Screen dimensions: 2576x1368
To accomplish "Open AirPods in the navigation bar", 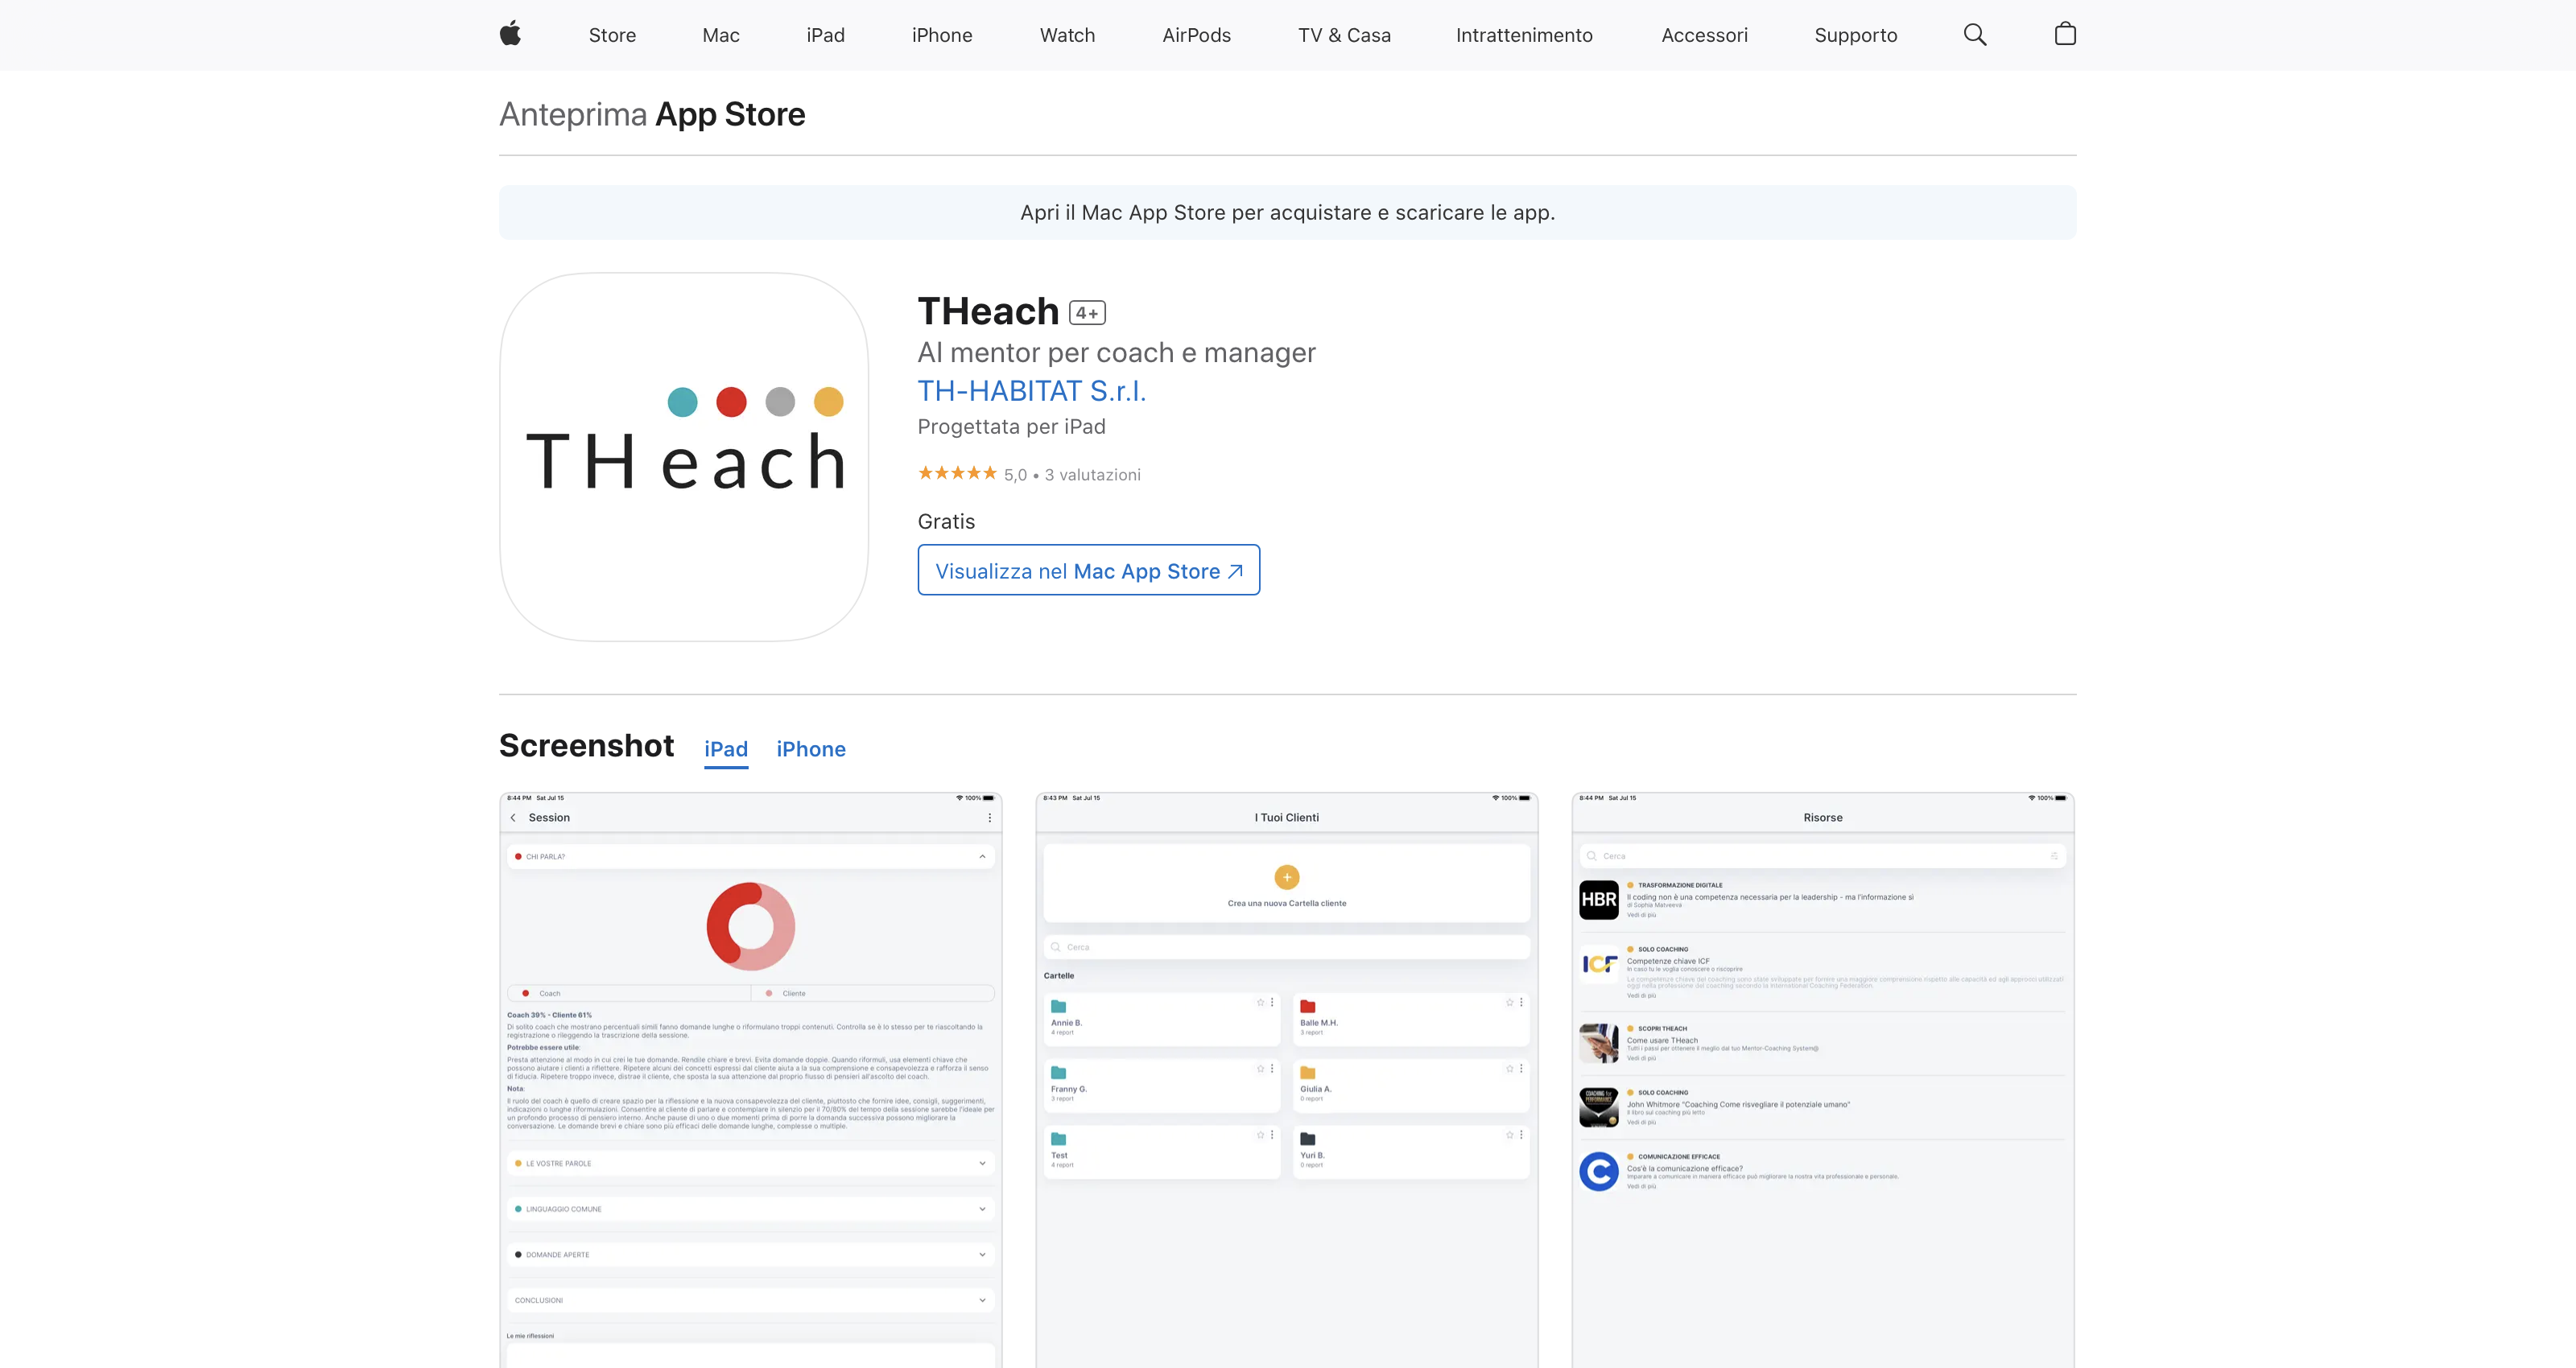I will coord(1196,35).
